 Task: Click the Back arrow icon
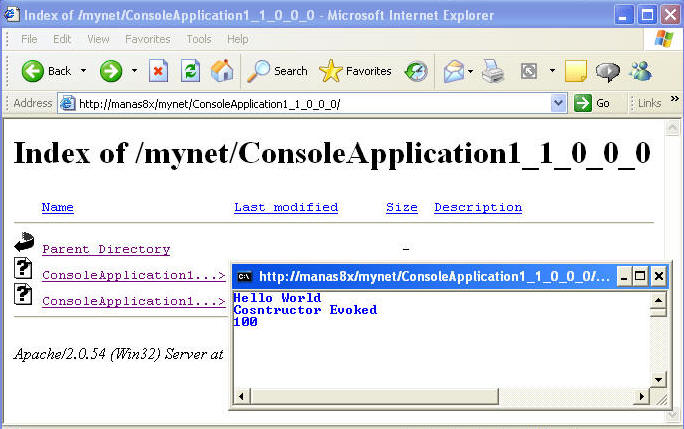pyautogui.click(x=33, y=71)
